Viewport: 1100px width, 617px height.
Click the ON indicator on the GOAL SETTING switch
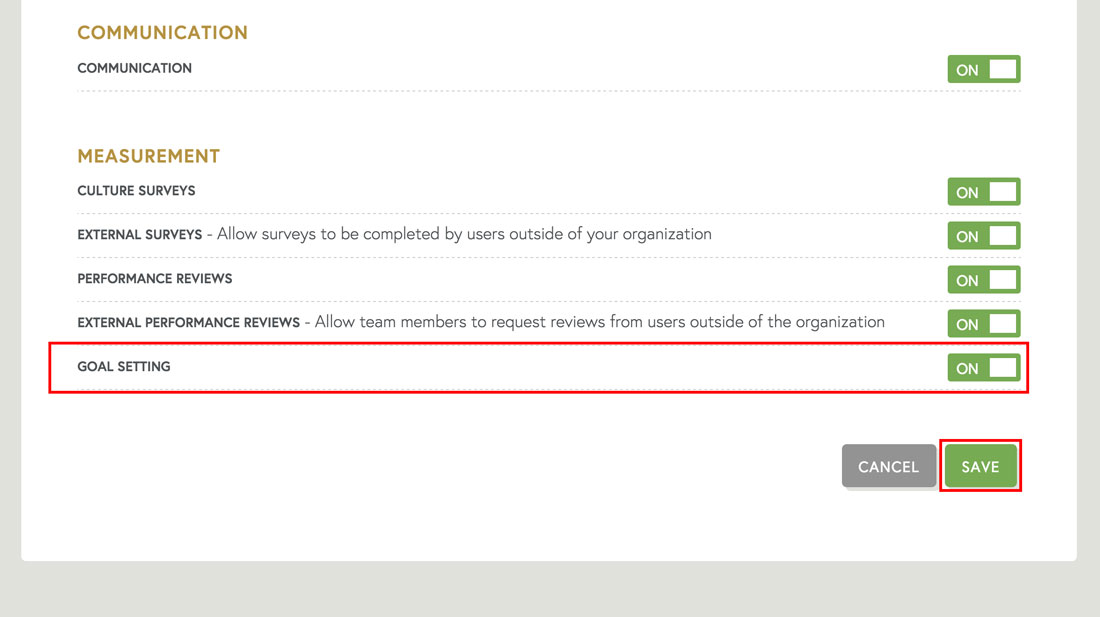click(x=969, y=367)
